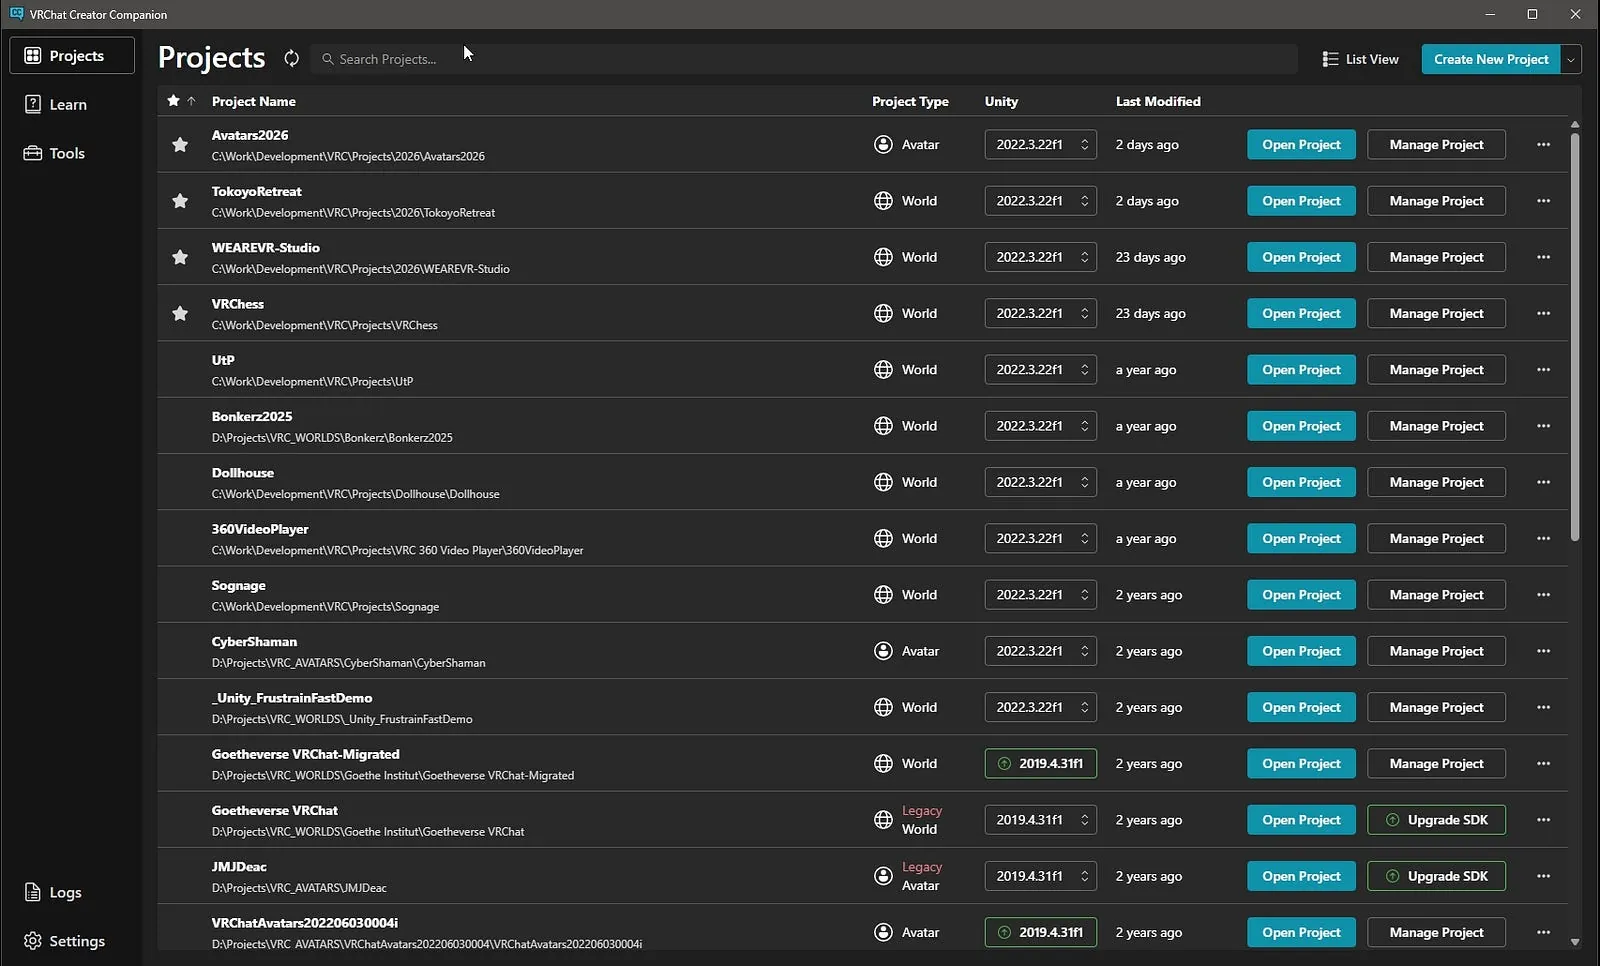This screenshot has height=966, width=1600.
Task: Unfavorite Avatars2026 with its star icon
Action: (180, 145)
